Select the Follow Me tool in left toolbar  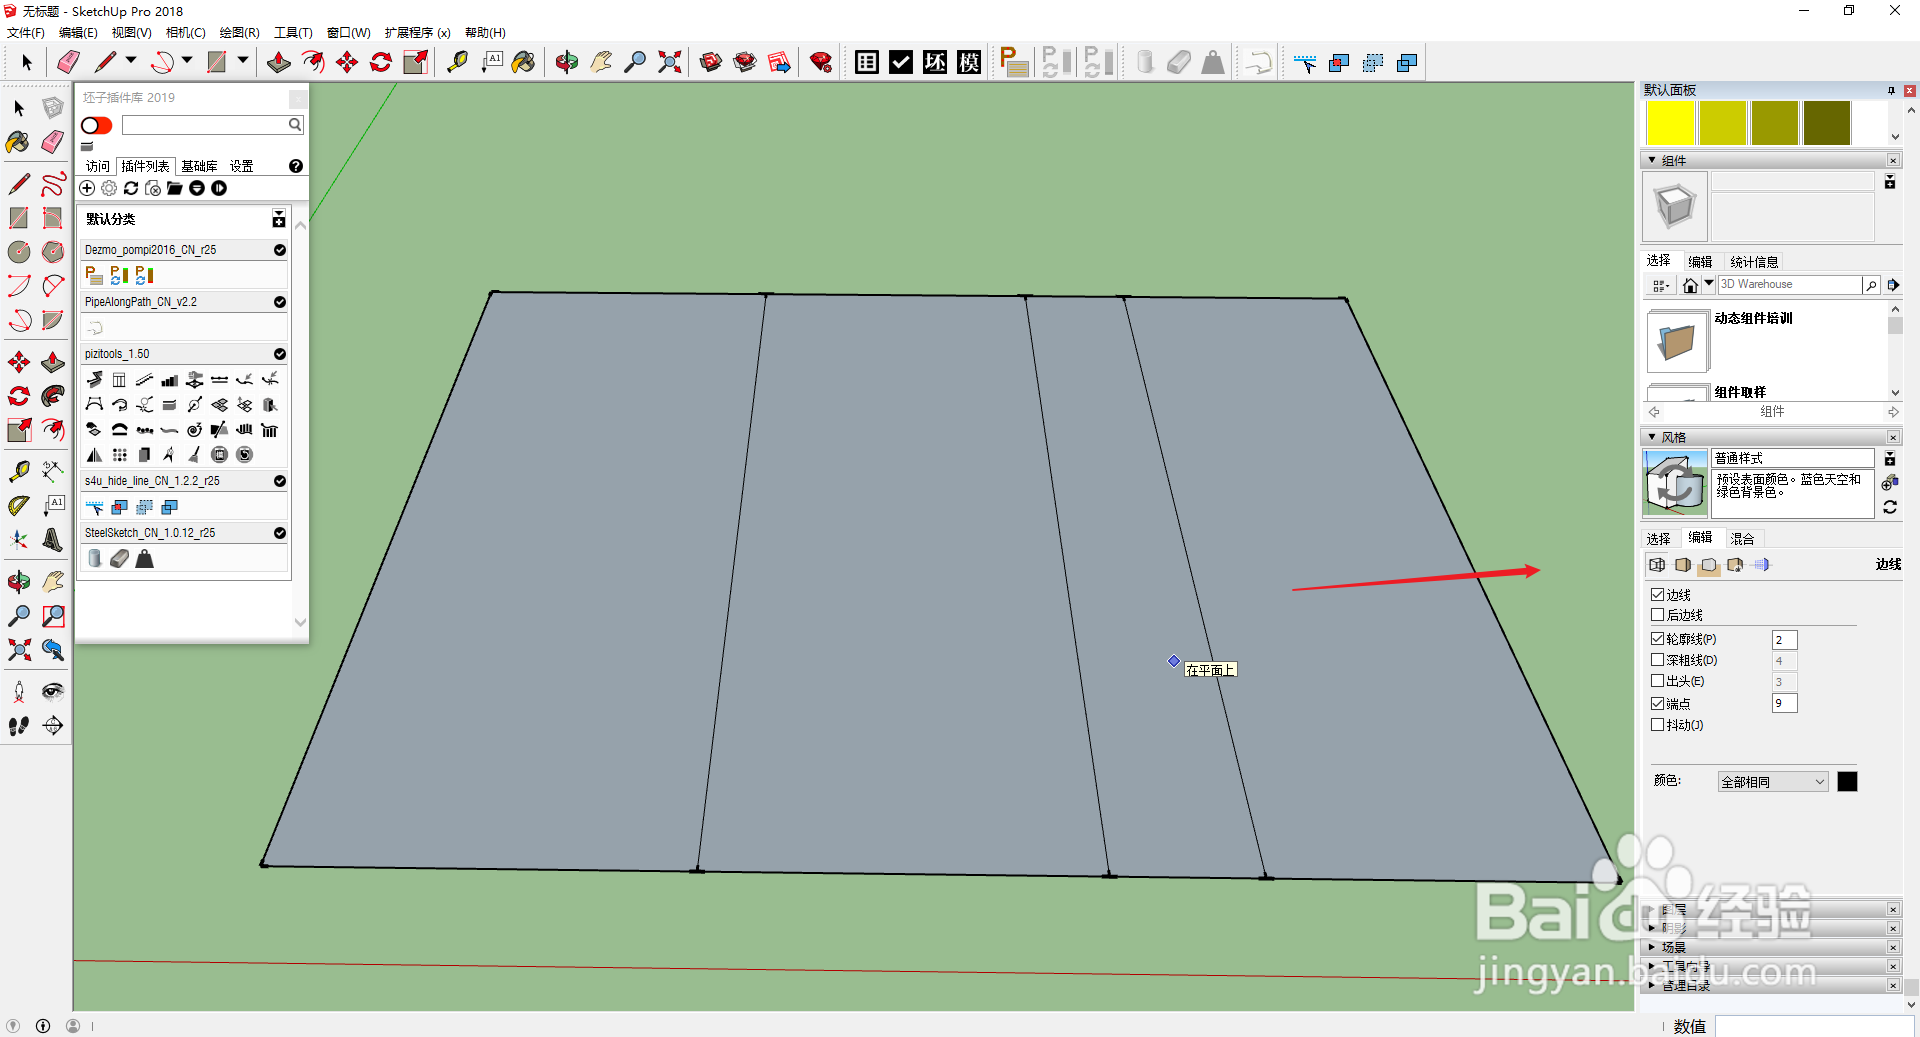[x=53, y=396]
